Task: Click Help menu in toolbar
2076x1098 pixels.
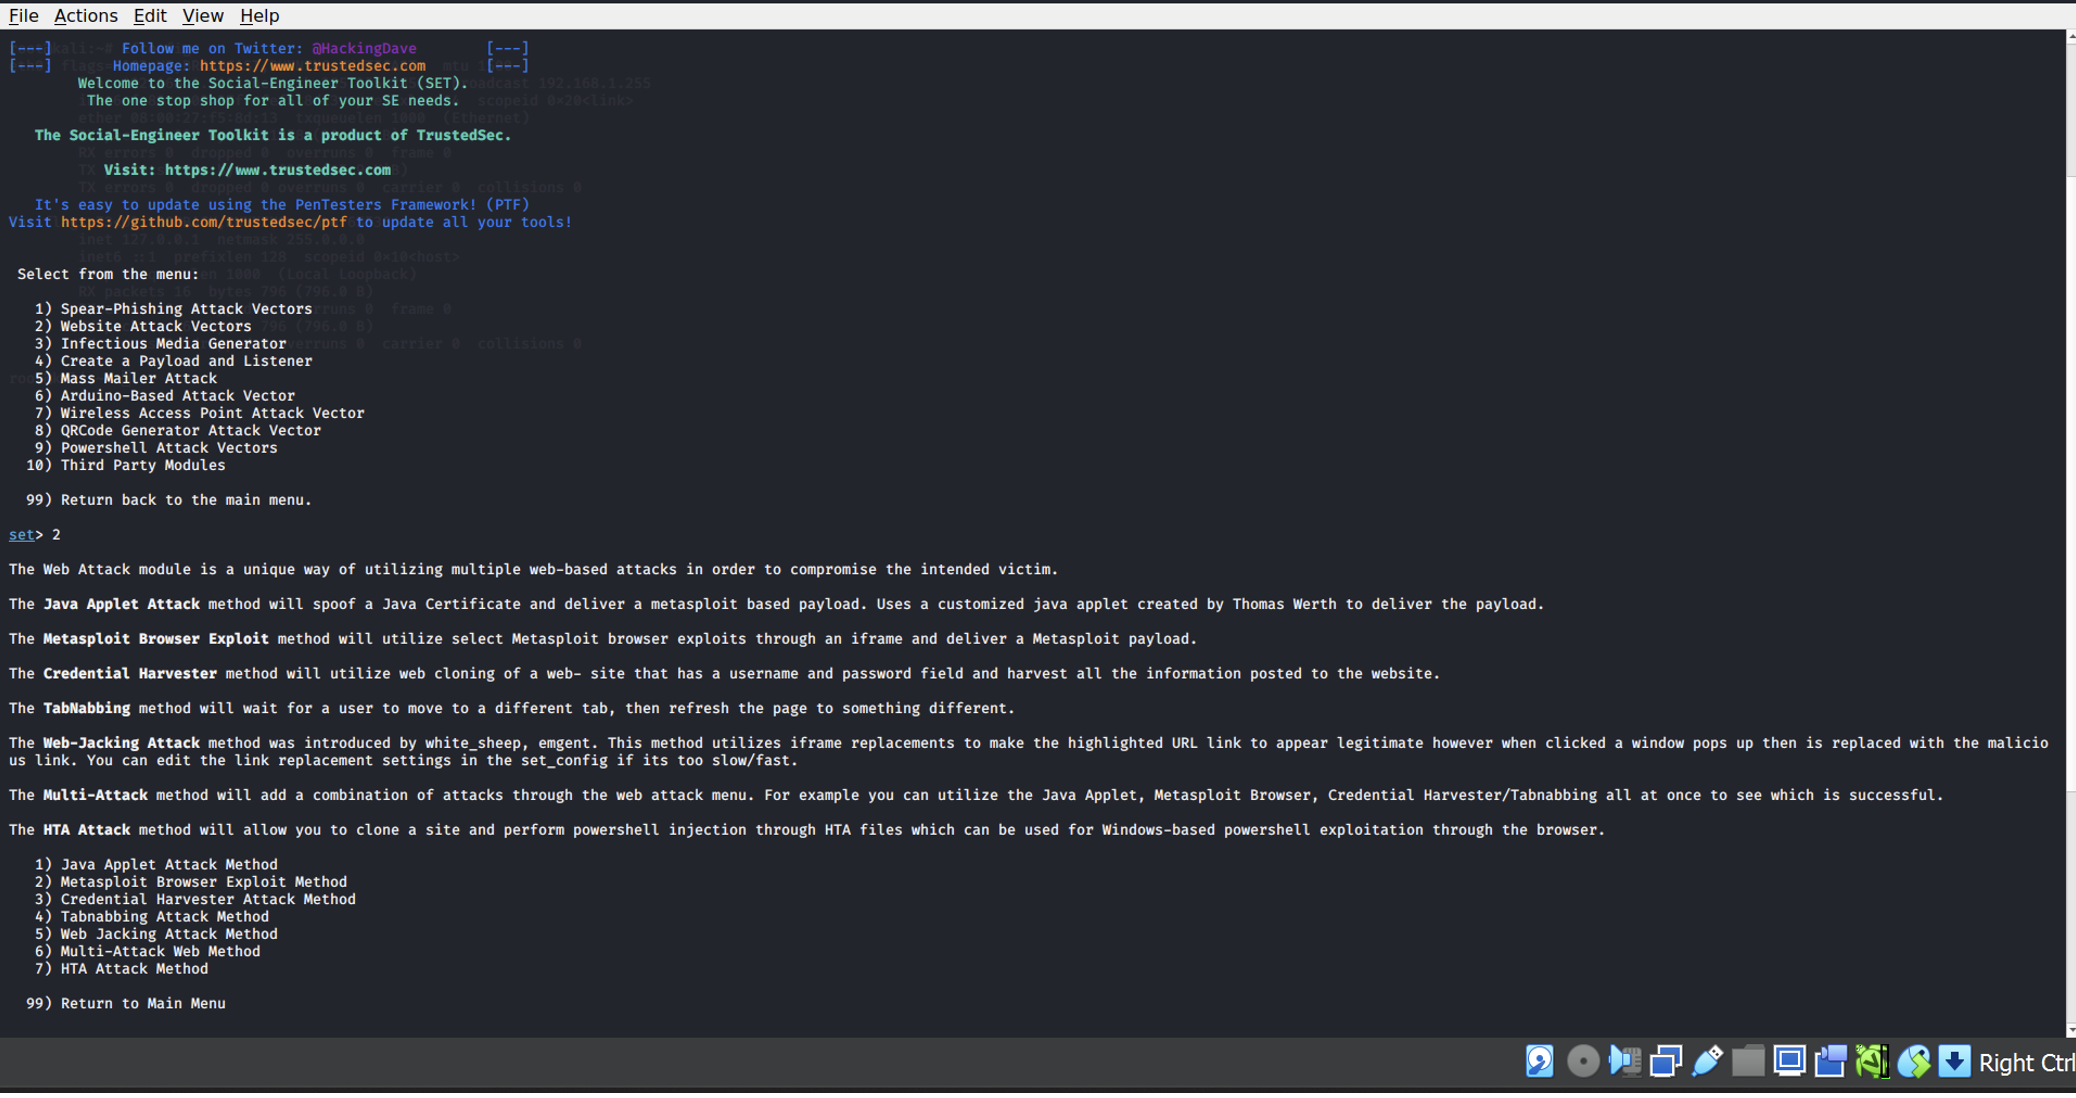Action: click(258, 15)
